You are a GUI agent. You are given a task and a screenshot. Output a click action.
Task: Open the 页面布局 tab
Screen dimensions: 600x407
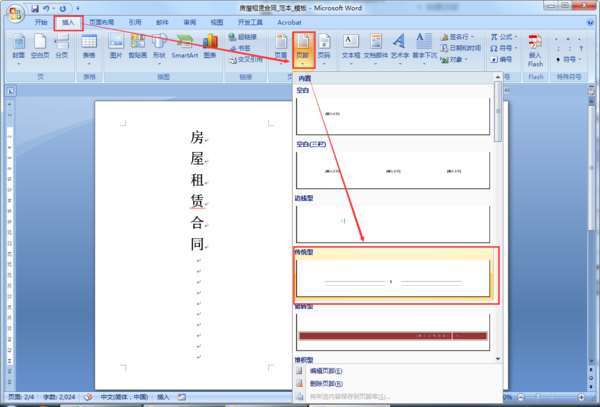(x=102, y=23)
